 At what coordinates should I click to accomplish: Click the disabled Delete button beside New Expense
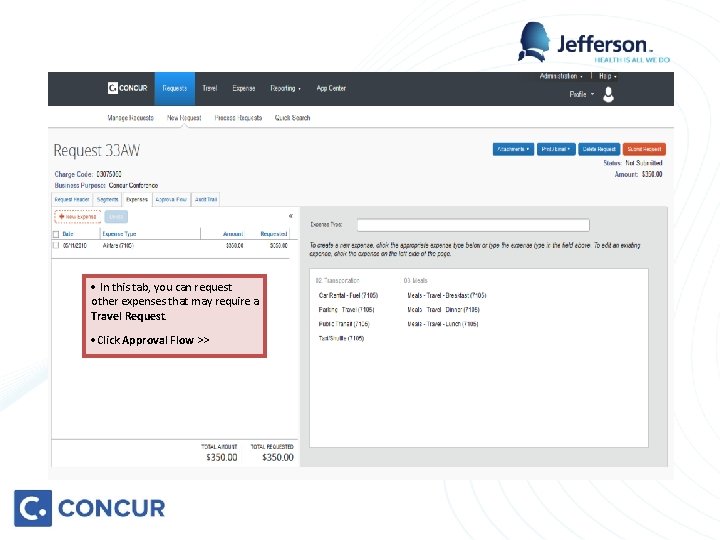pos(116,216)
